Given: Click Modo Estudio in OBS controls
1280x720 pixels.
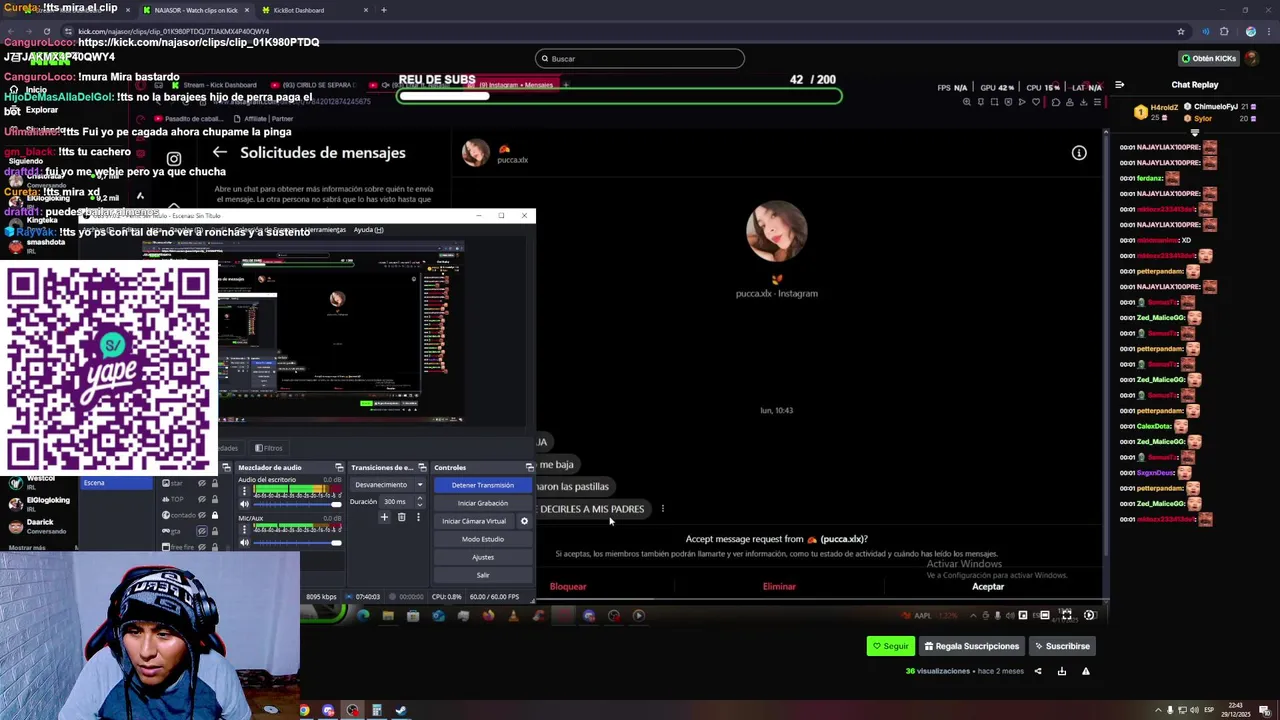Looking at the screenshot, I should [482, 539].
